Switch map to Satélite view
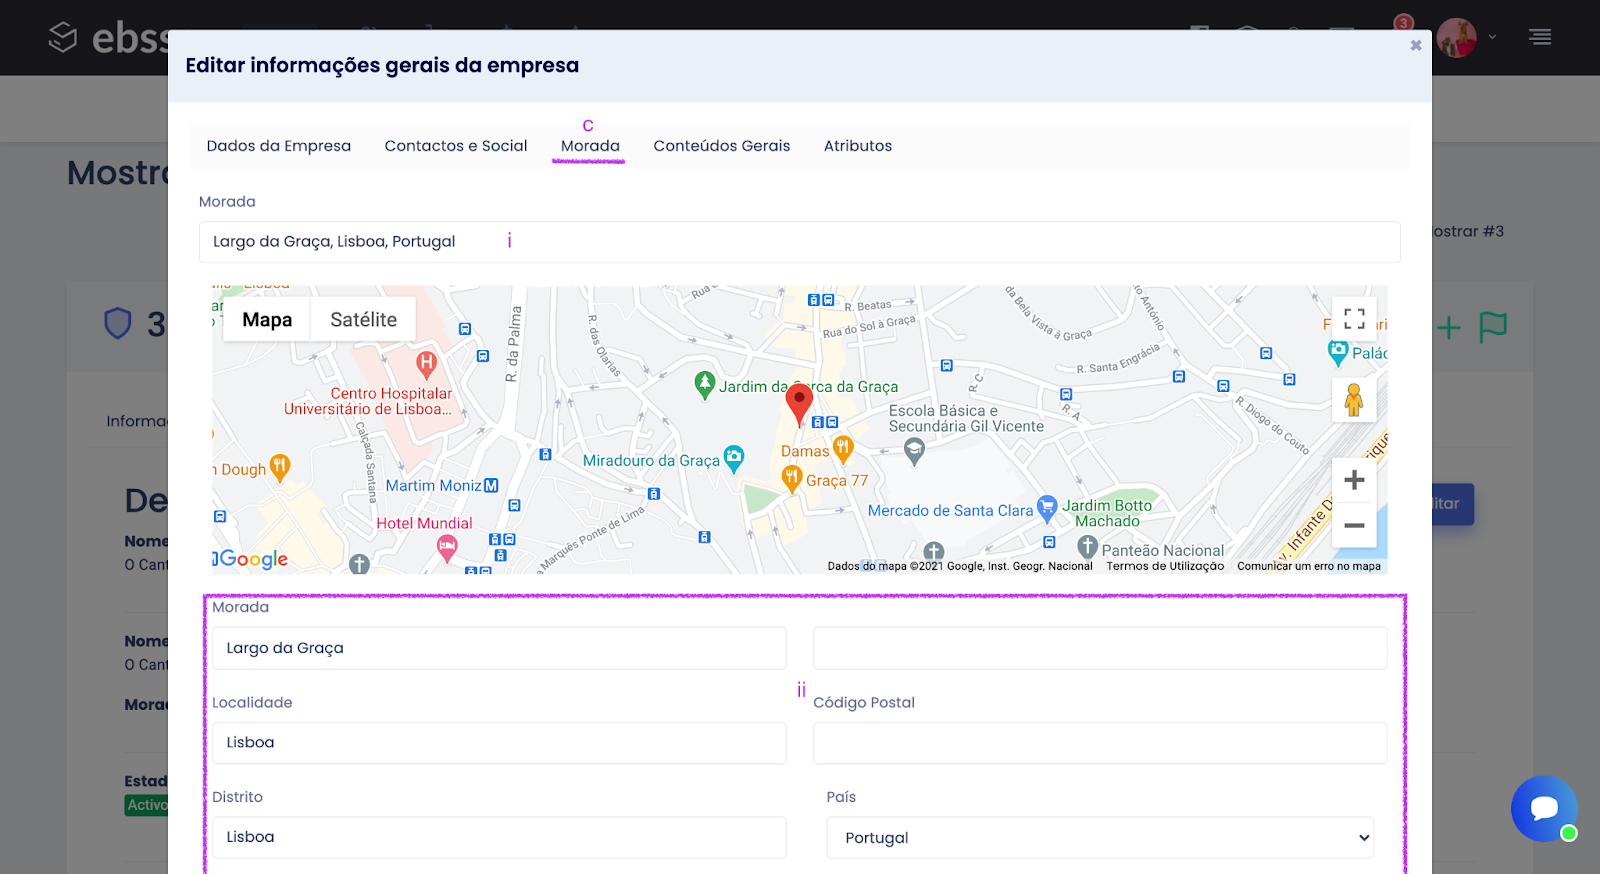Image resolution: width=1600 pixels, height=874 pixels. 363,320
